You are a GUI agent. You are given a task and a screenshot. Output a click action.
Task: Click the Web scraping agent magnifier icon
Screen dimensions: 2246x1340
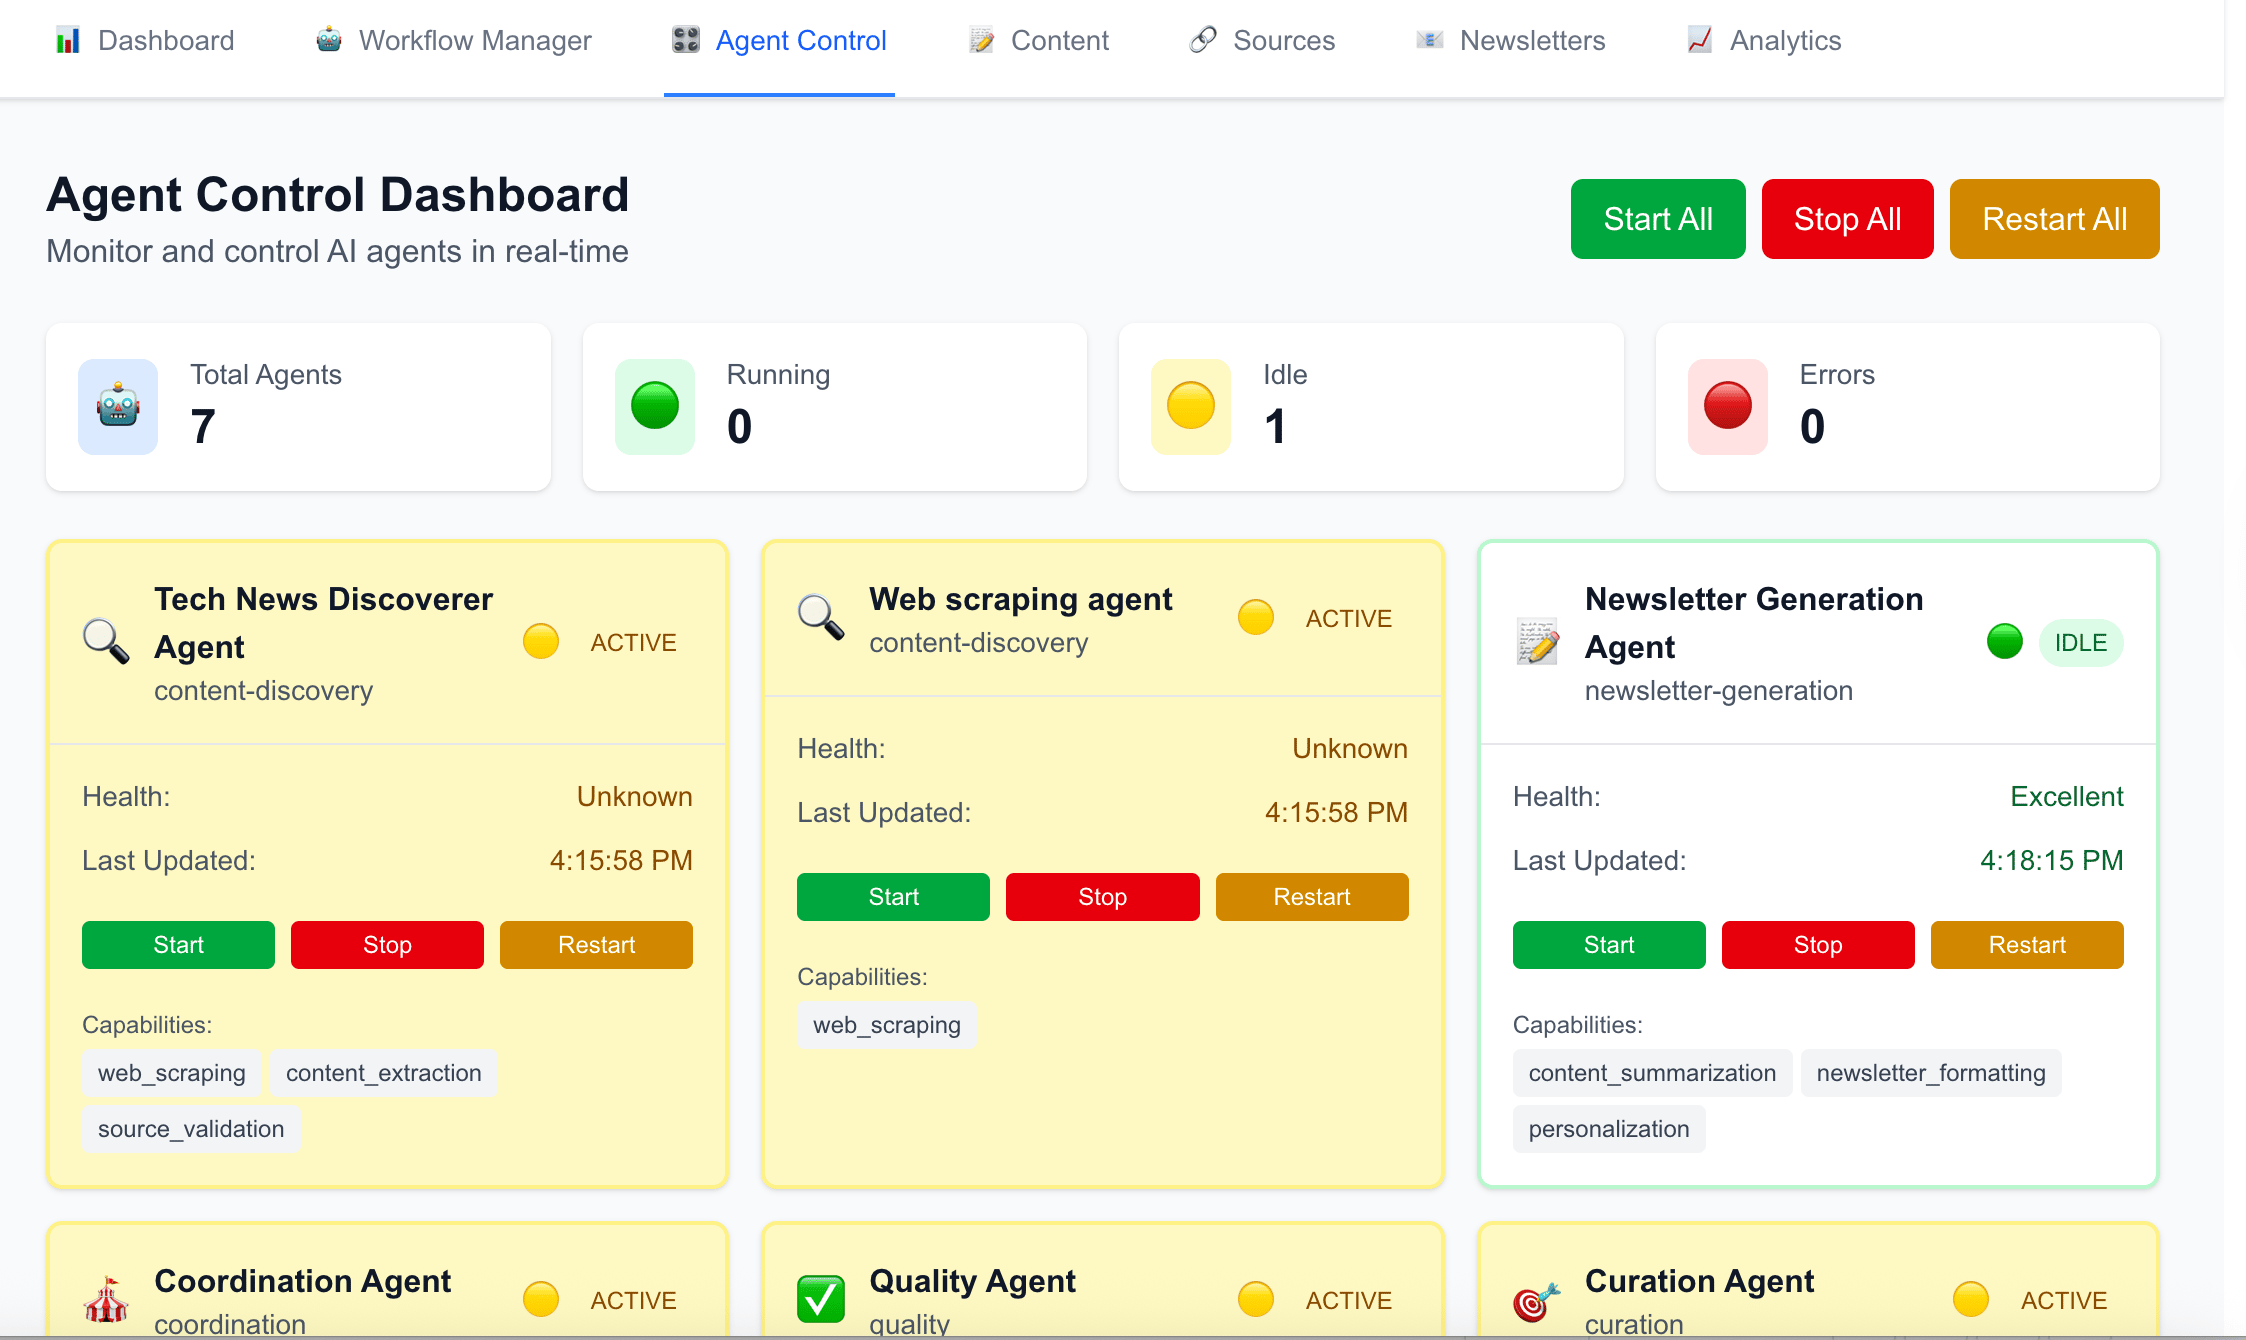[821, 618]
